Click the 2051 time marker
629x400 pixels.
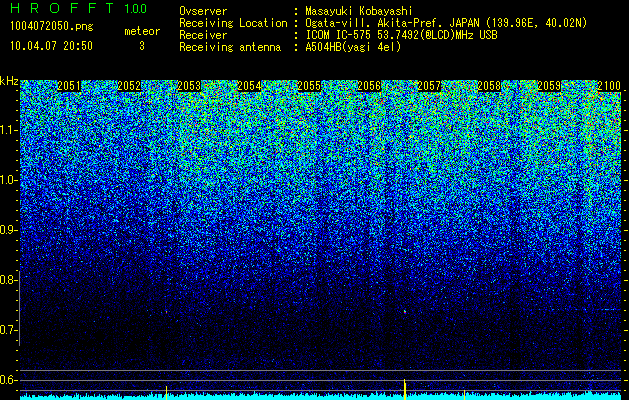(x=69, y=86)
